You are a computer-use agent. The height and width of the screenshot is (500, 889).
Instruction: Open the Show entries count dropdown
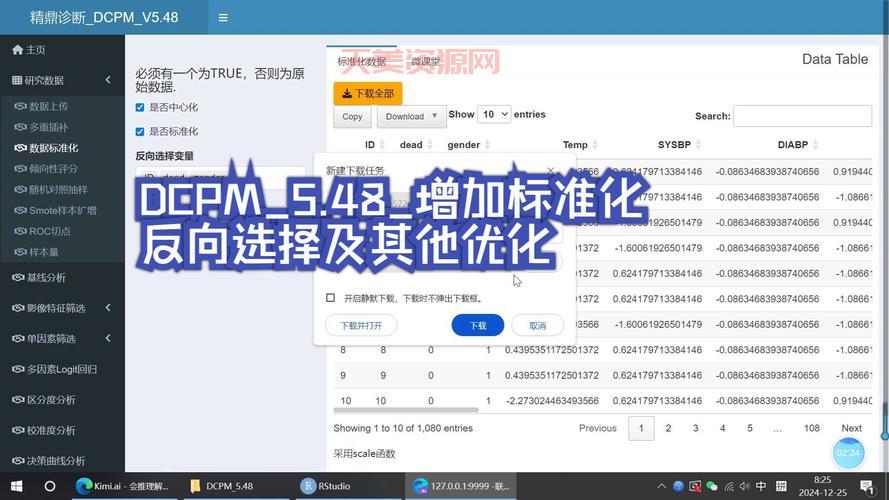[x=494, y=114]
